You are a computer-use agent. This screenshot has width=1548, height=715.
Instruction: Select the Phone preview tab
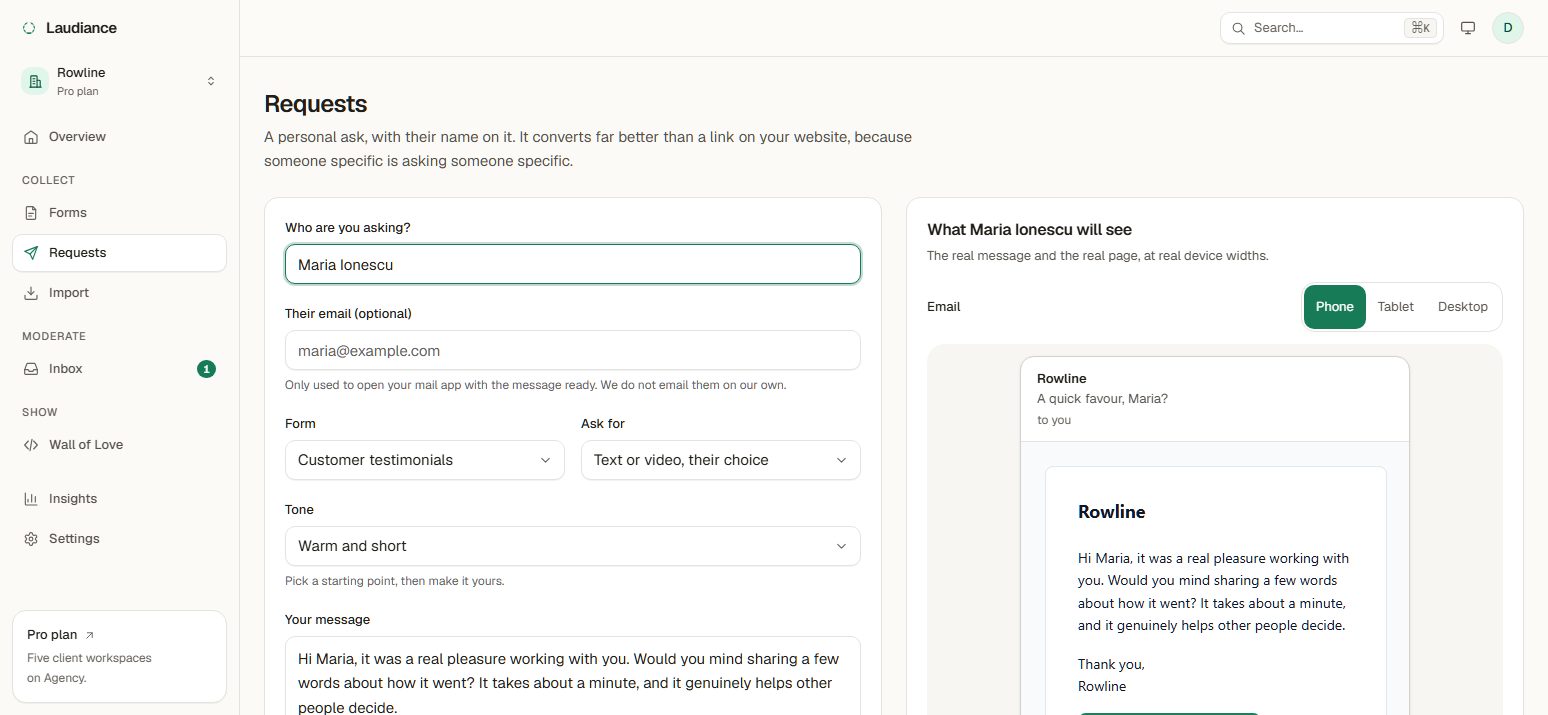(1335, 307)
